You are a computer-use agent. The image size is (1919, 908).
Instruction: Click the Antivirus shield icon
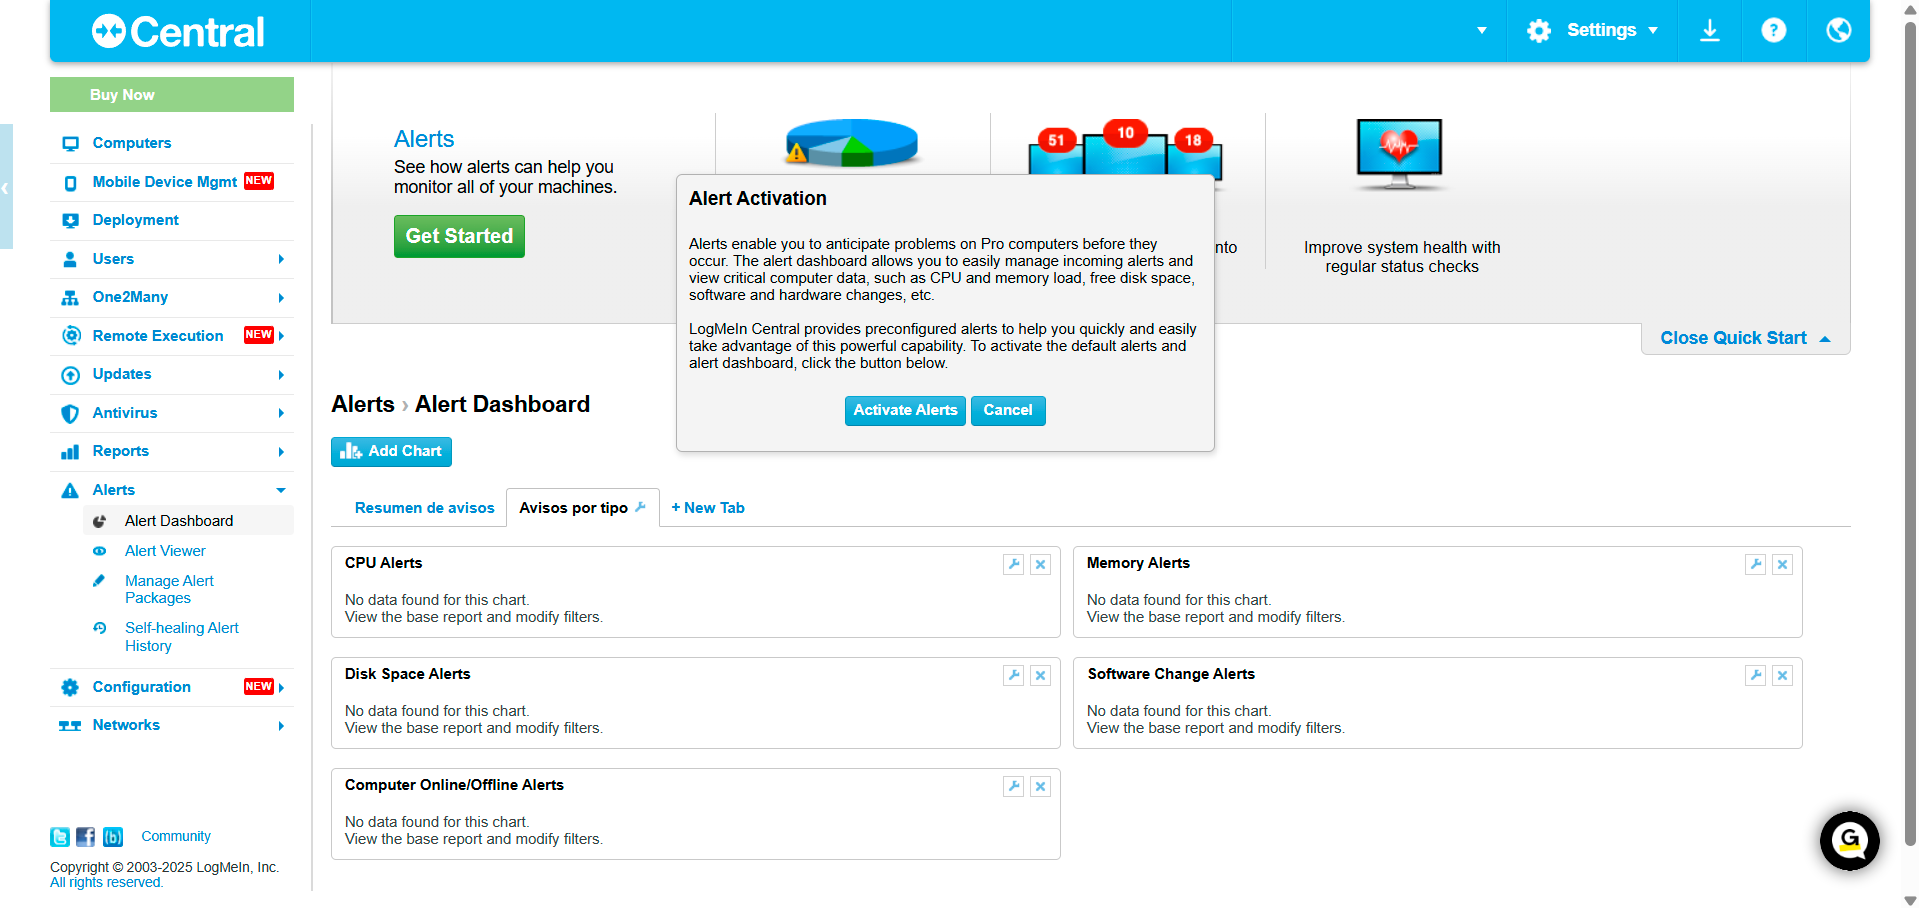pyautogui.click(x=70, y=413)
